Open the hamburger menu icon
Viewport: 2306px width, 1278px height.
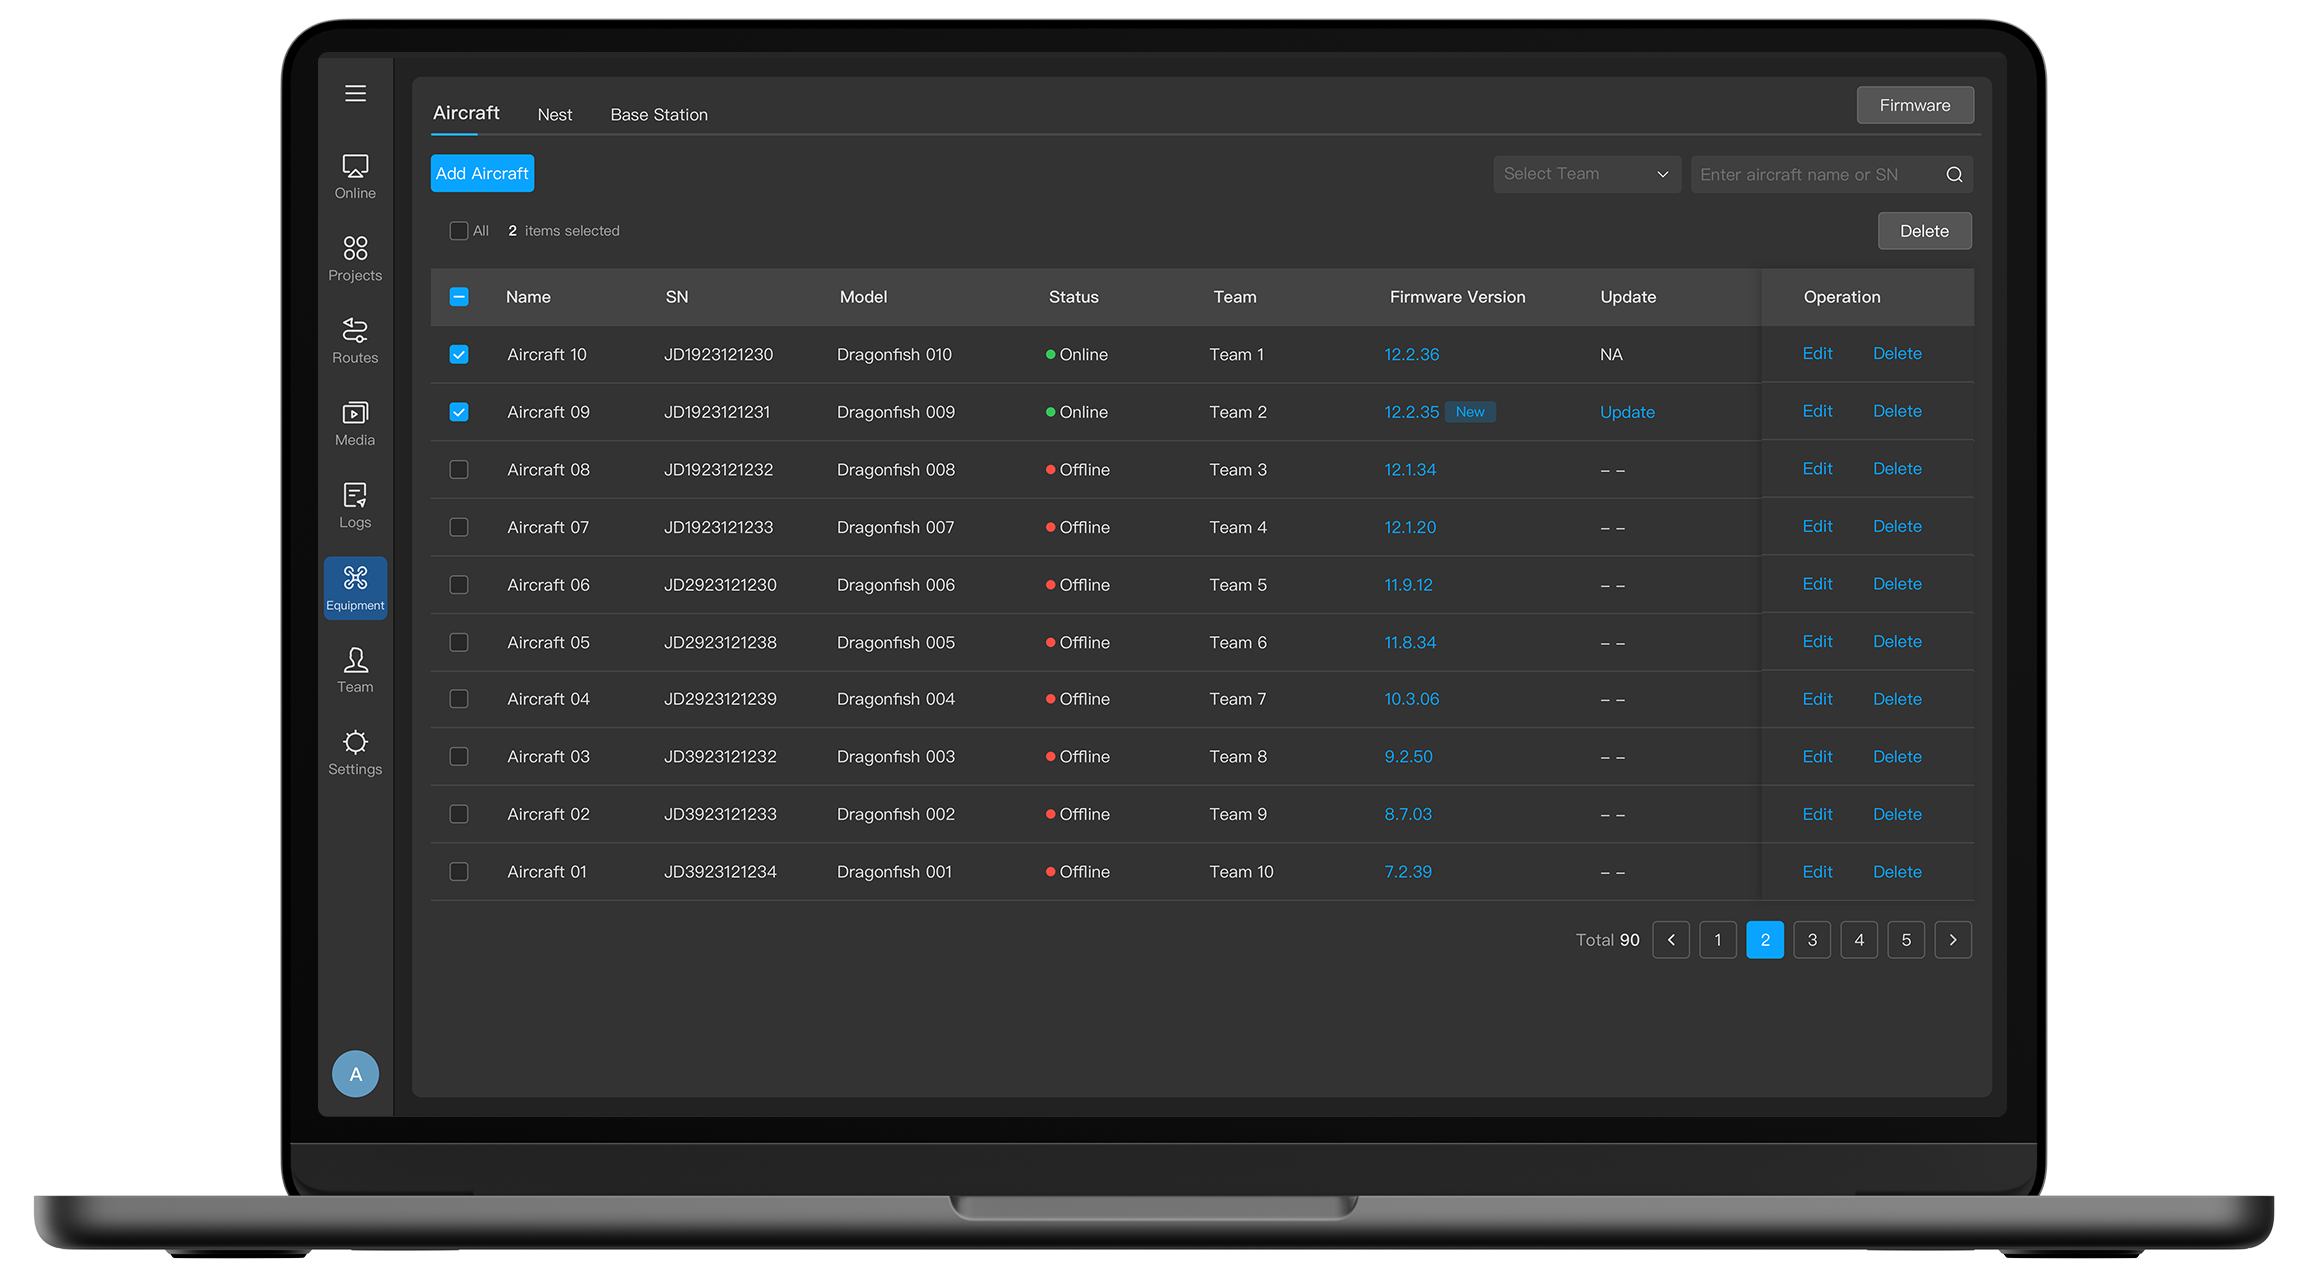[x=355, y=93]
